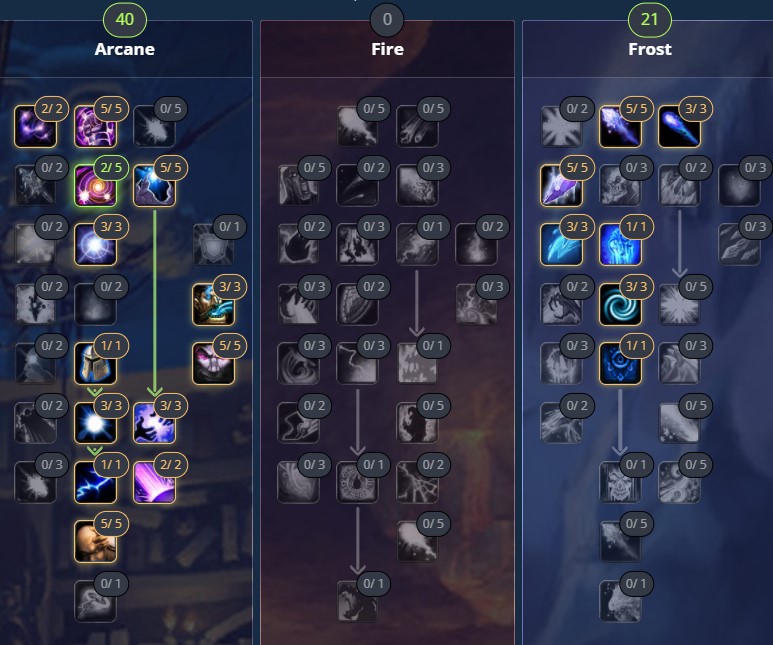Viewport: 773px width, 645px height.
Task: Select the Mind Mastery face talent at 5/5
Action: (95, 541)
